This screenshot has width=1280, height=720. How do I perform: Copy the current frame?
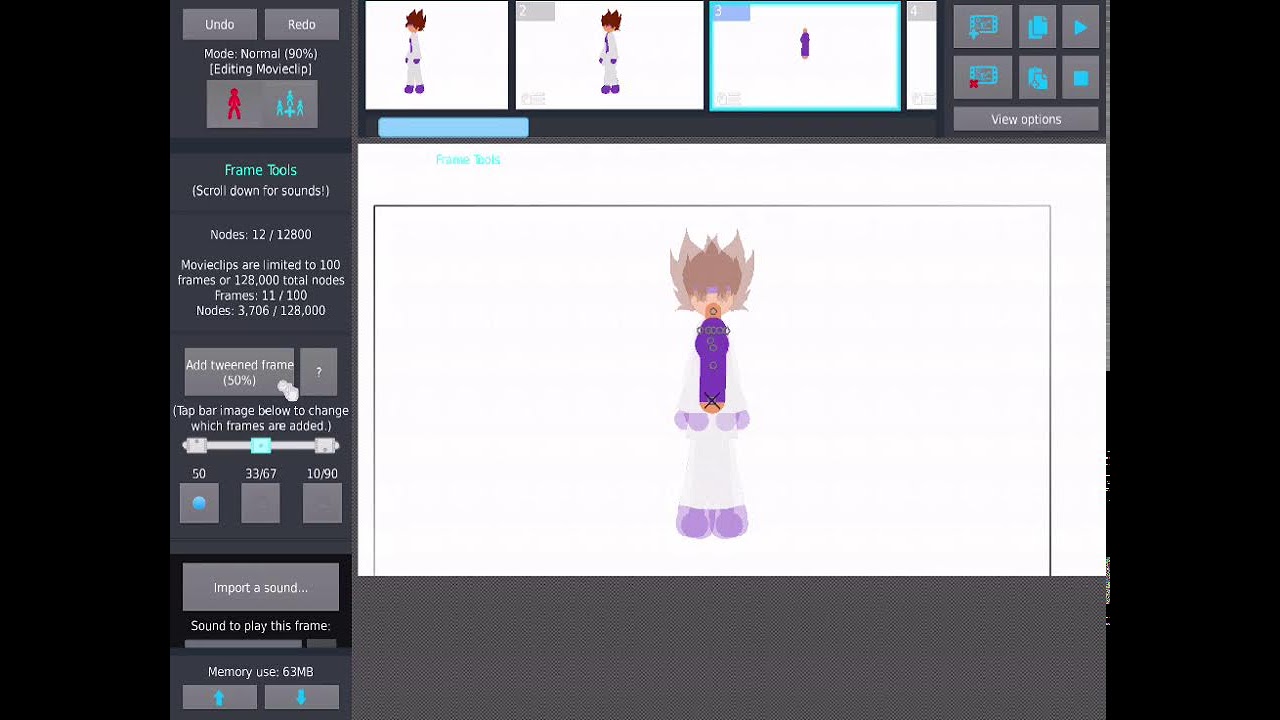click(1037, 28)
